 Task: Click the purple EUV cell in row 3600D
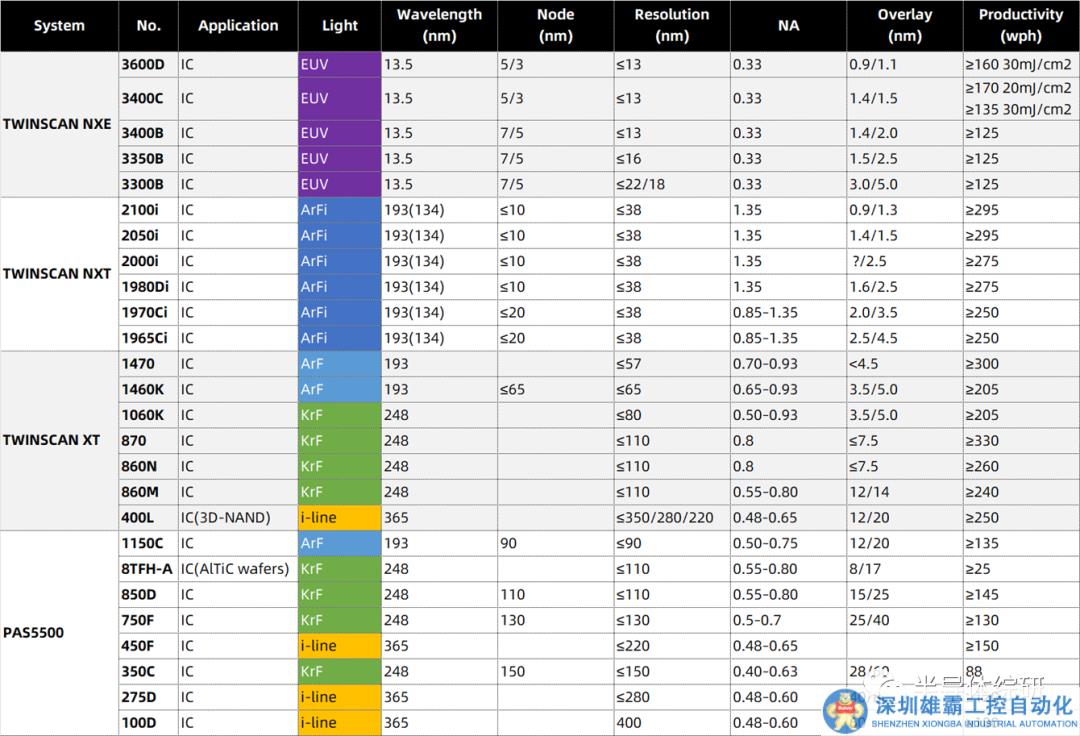click(x=340, y=65)
